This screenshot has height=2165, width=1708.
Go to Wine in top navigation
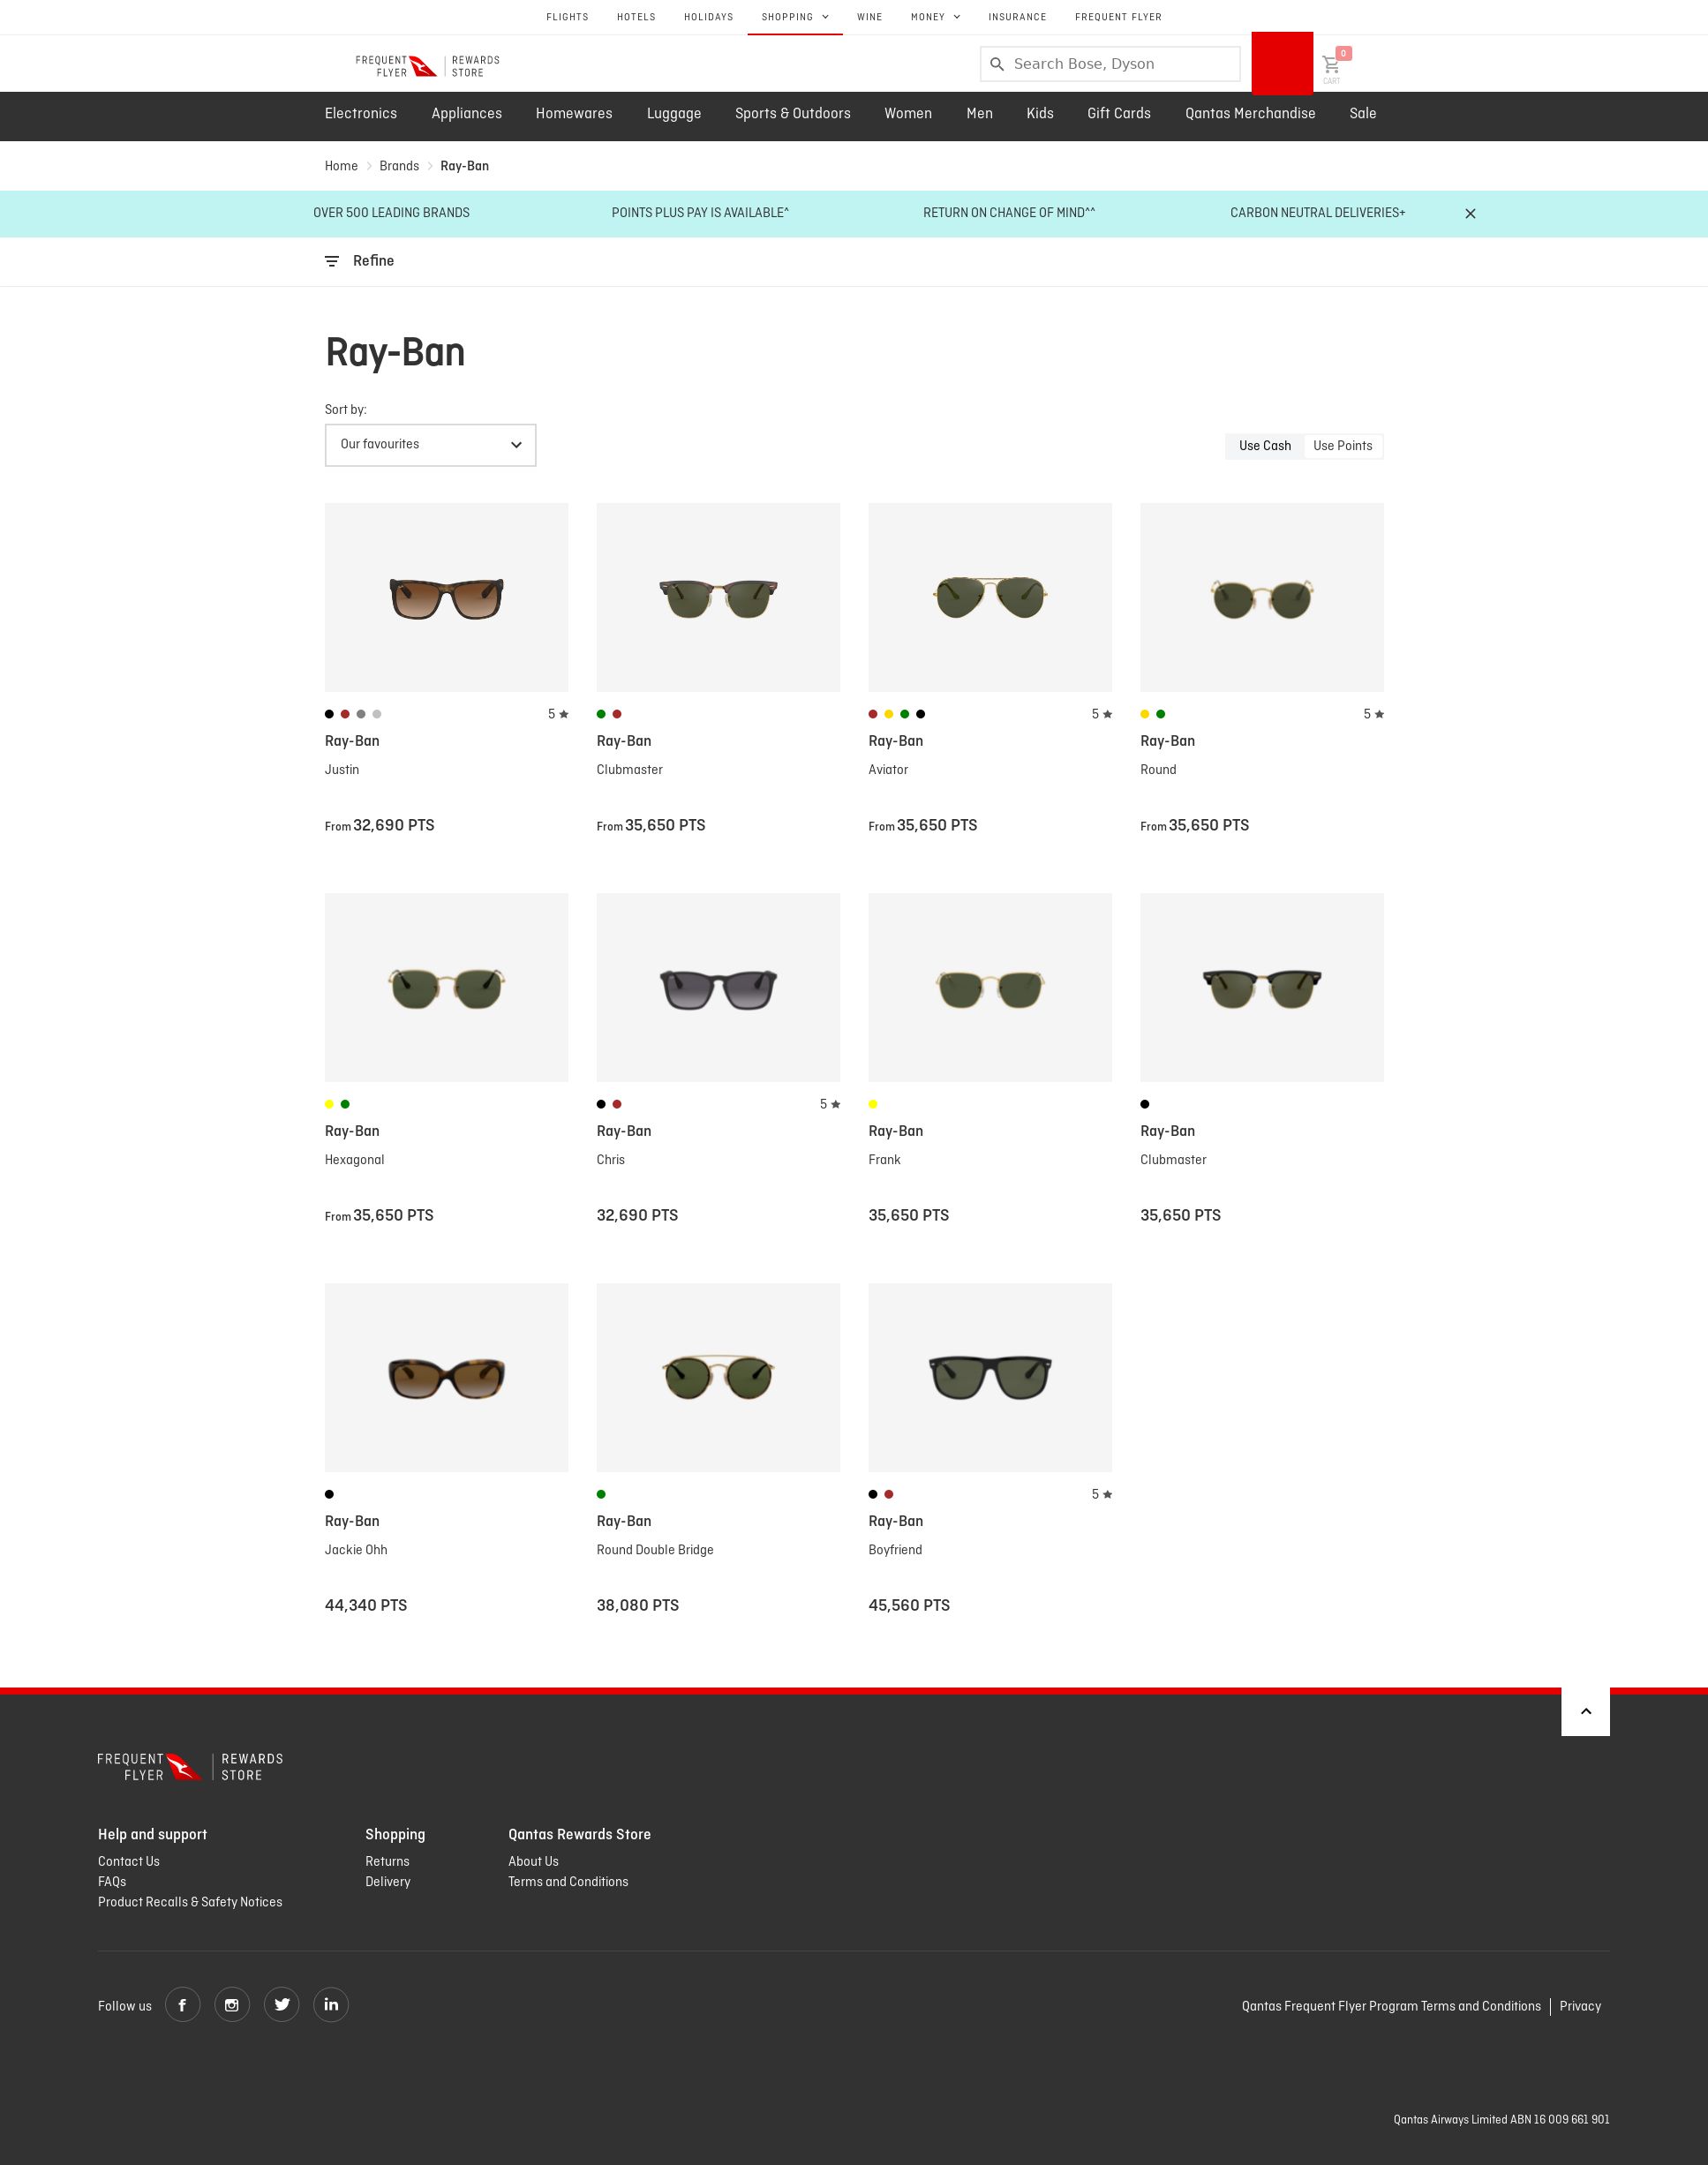(x=870, y=17)
